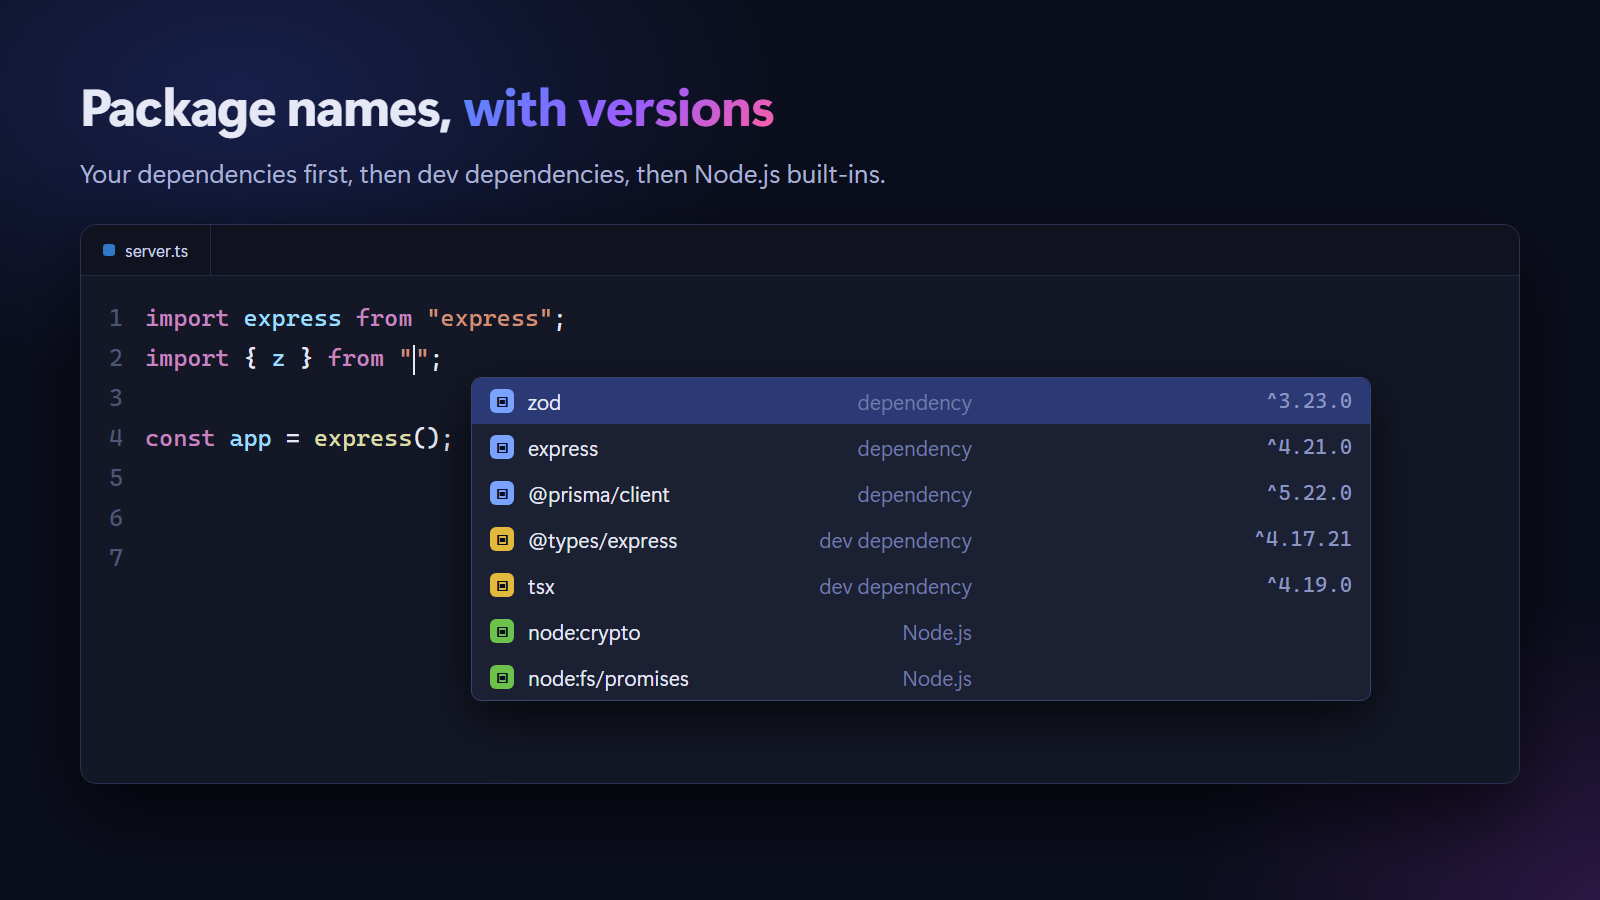Click the yellow icon beside @types/express
The height and width of the screenshot is (900, 1600).
pos(502,540)
